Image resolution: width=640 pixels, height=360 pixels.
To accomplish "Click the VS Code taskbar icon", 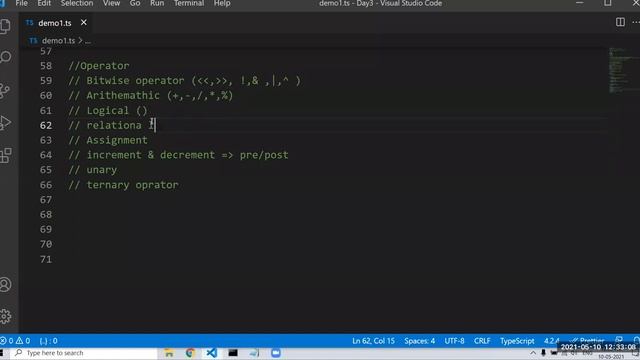I will point(211,353).
